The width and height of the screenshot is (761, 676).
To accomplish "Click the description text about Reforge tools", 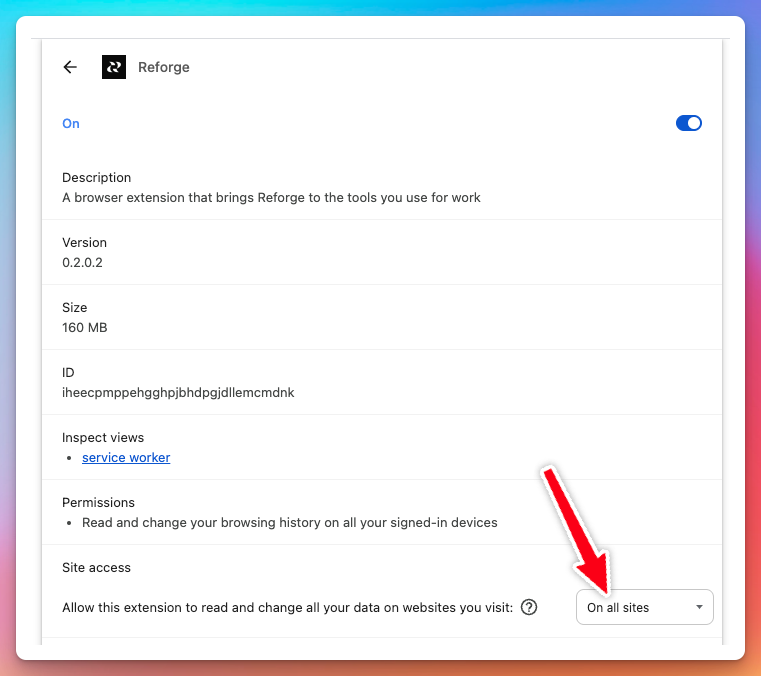I will click(x=271, y=198).
